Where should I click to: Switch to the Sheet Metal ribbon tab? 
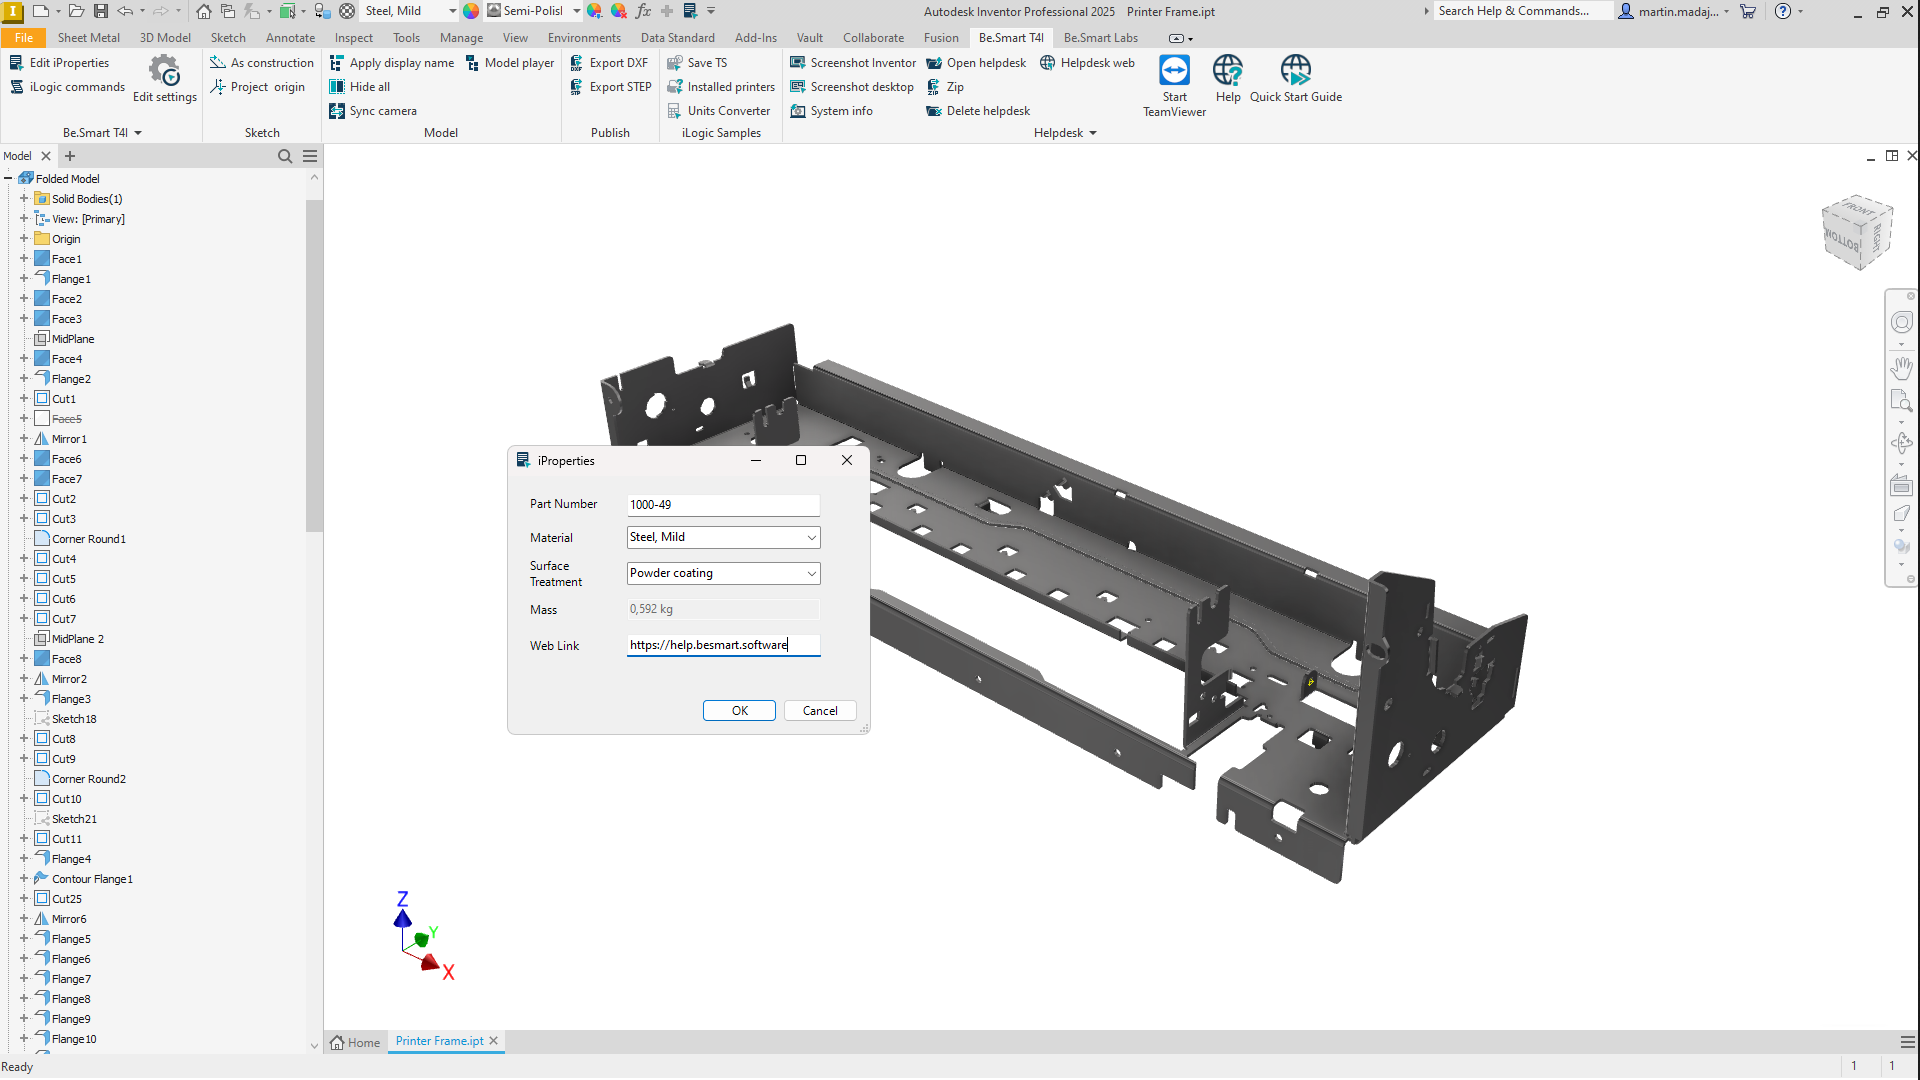pyautogui.click(x=88, y=38)
